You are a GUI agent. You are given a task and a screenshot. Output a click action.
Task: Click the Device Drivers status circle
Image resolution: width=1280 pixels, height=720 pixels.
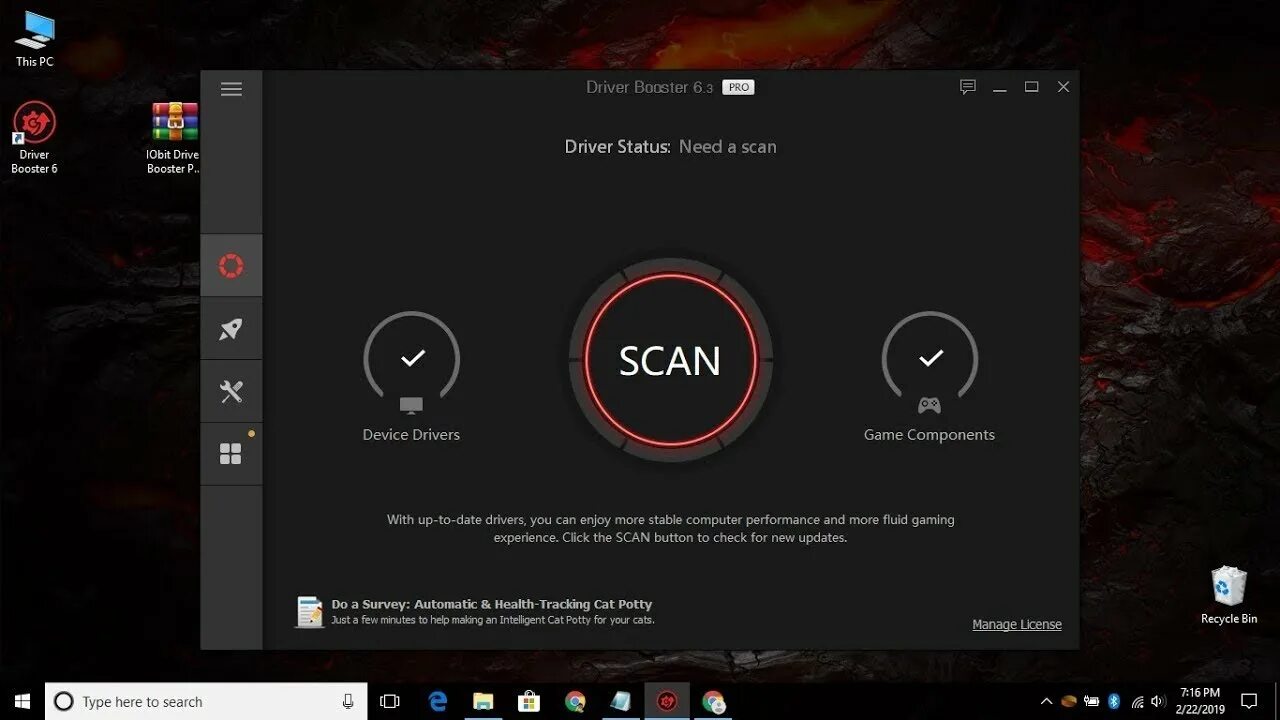[x=411, y=360]
